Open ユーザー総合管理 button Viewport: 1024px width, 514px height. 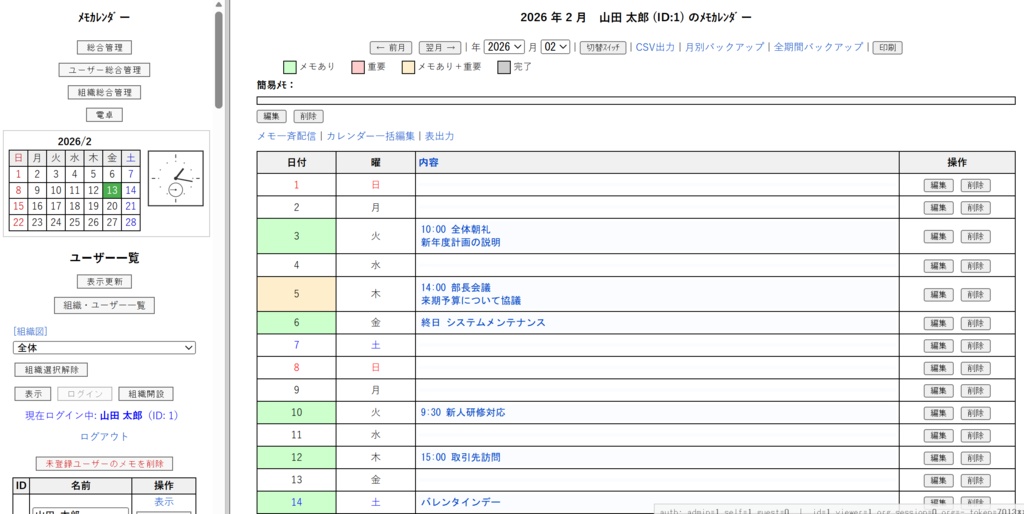(104, 70)
